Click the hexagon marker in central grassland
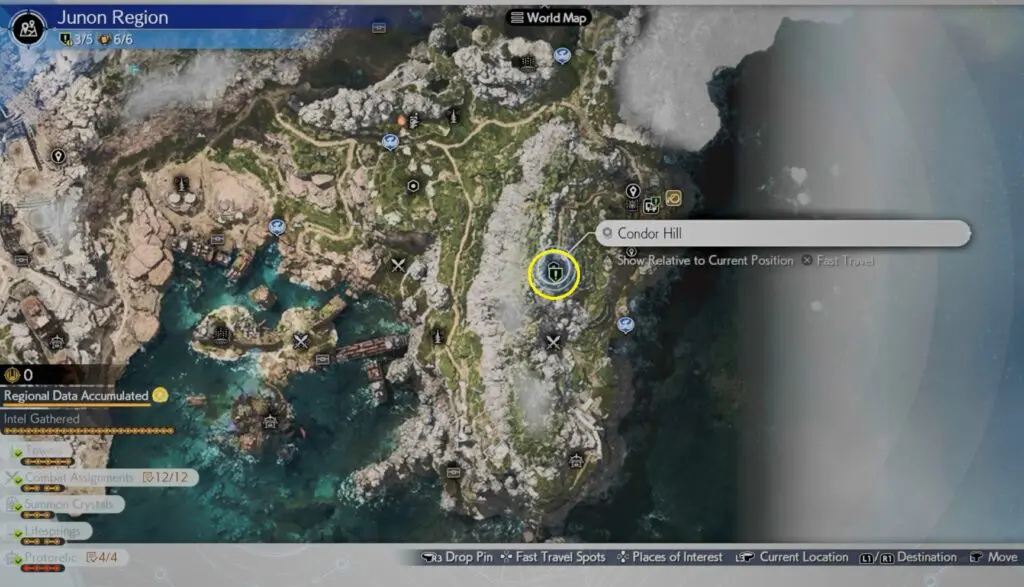Image resolution: width=1024 pixels, height=587 pixels. point(413,186)
